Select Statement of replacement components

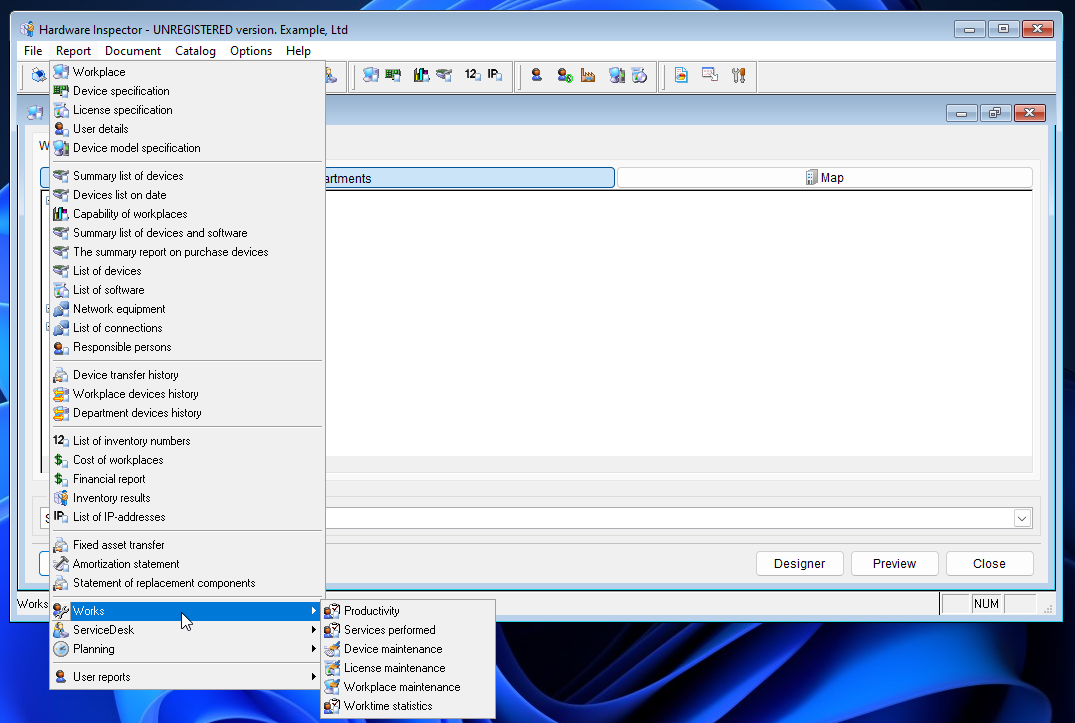(187, 583)
